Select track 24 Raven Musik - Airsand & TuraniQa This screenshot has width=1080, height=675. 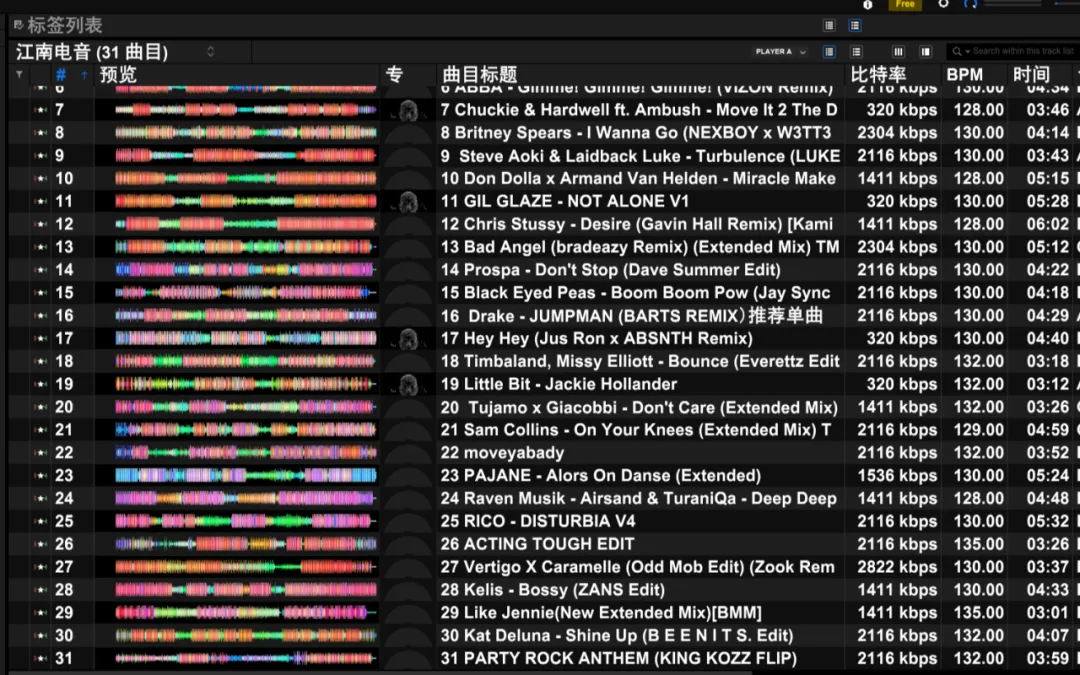click(x=638, y=498)
